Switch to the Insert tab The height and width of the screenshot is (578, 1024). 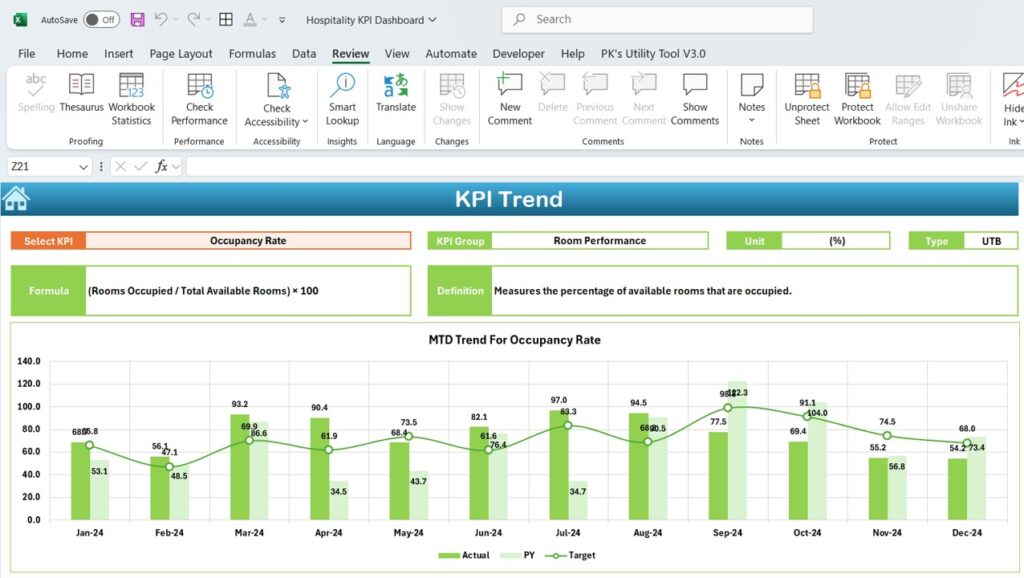click(118, 54)
